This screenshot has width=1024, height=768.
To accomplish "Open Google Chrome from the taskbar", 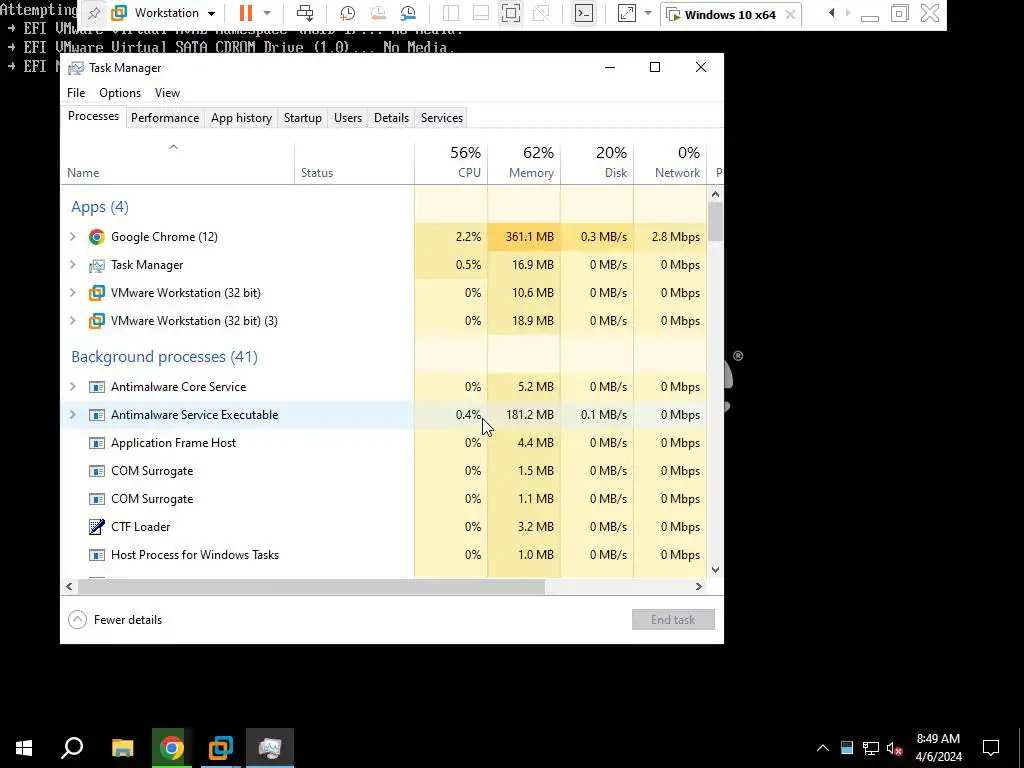I will click(172, 748).
